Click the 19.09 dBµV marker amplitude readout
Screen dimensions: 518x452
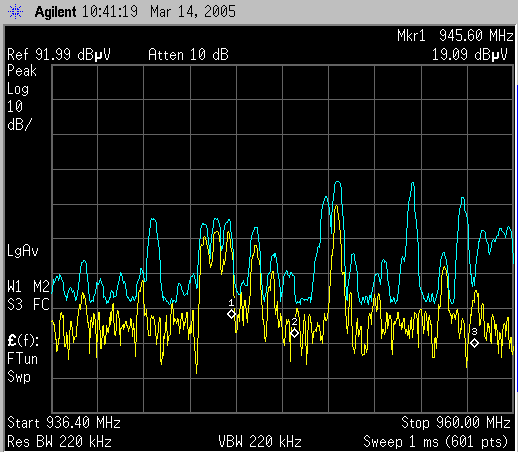click(x=469, y=55)
